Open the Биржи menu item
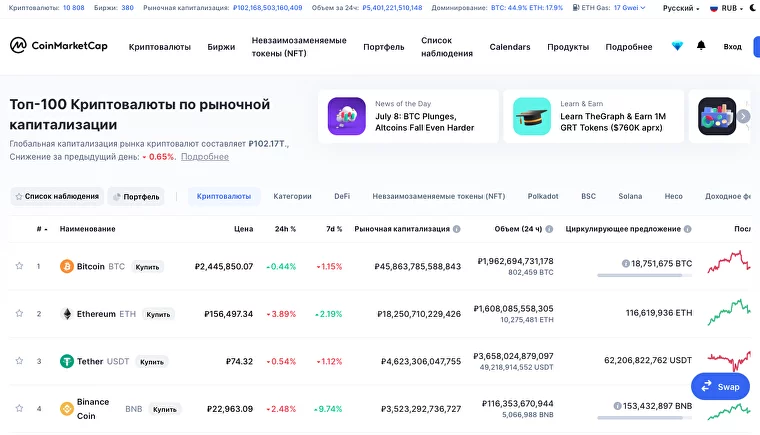 coord(221,47)
